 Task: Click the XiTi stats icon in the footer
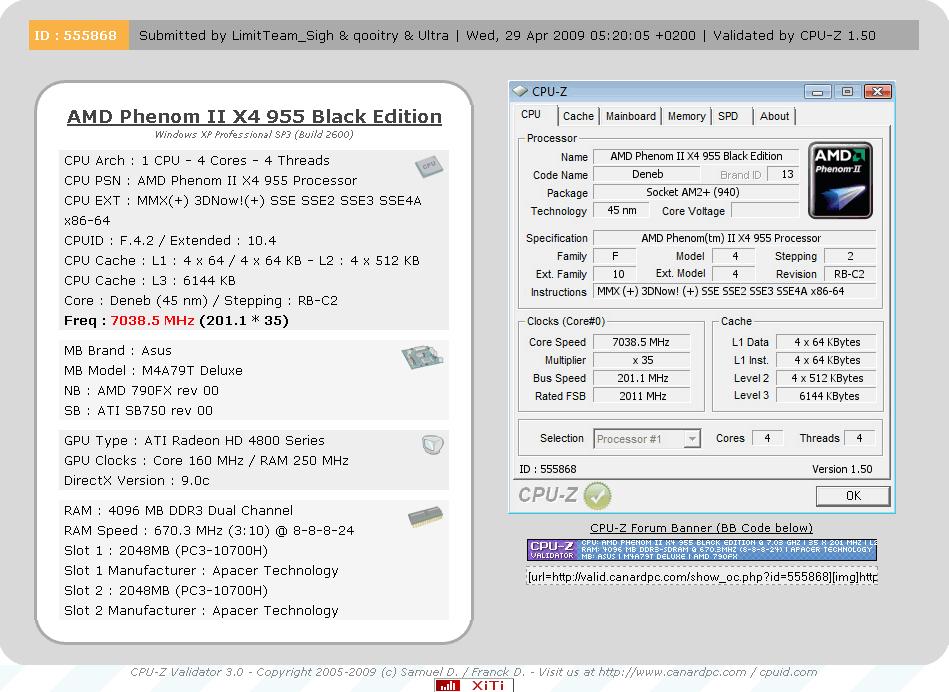coord(474,685)
